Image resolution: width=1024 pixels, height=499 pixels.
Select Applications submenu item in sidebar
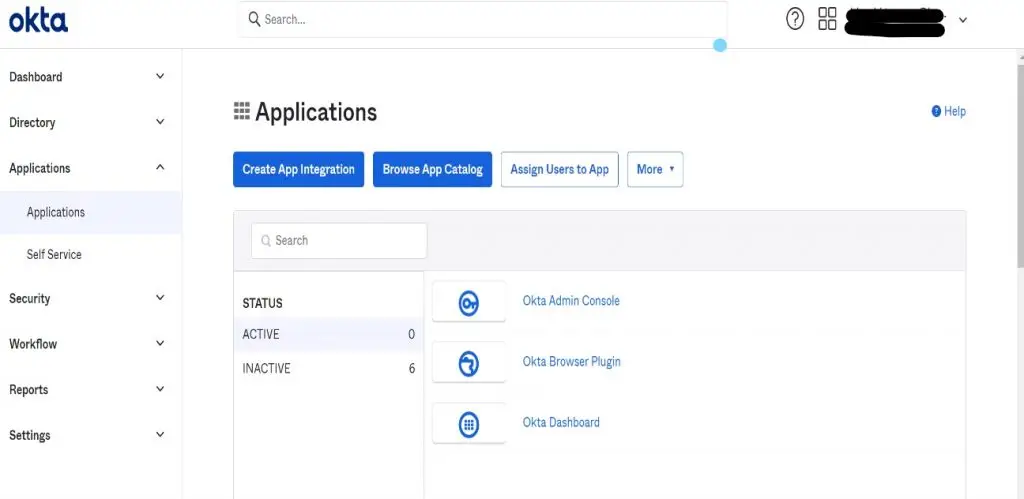click(91, 212)
